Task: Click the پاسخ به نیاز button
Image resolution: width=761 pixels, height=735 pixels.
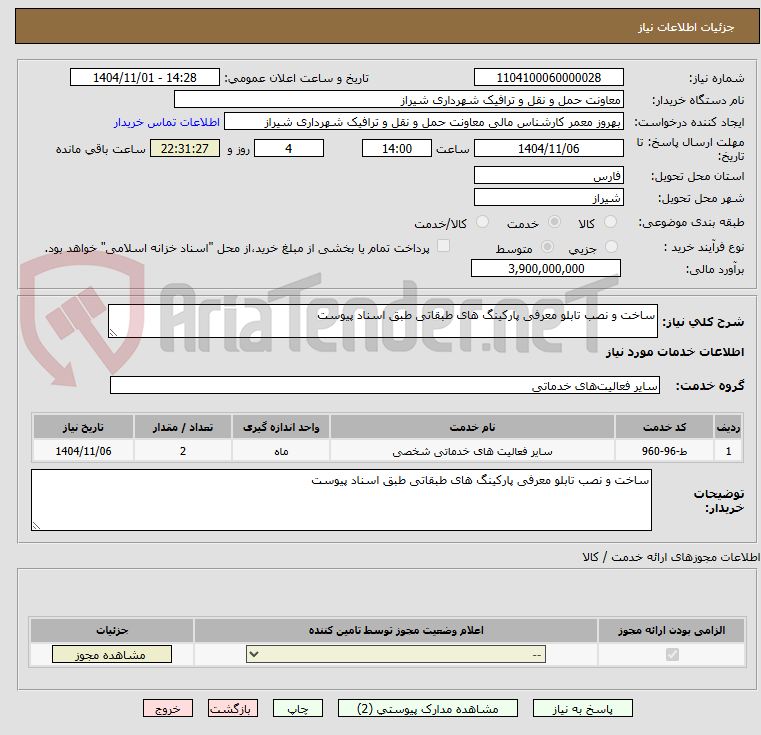Action: coord(582,708)
